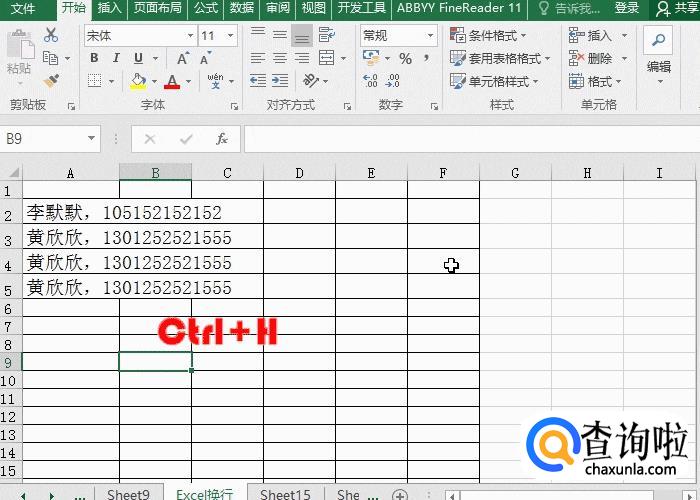Click 格式 in the cells group

tap(596, 82)
